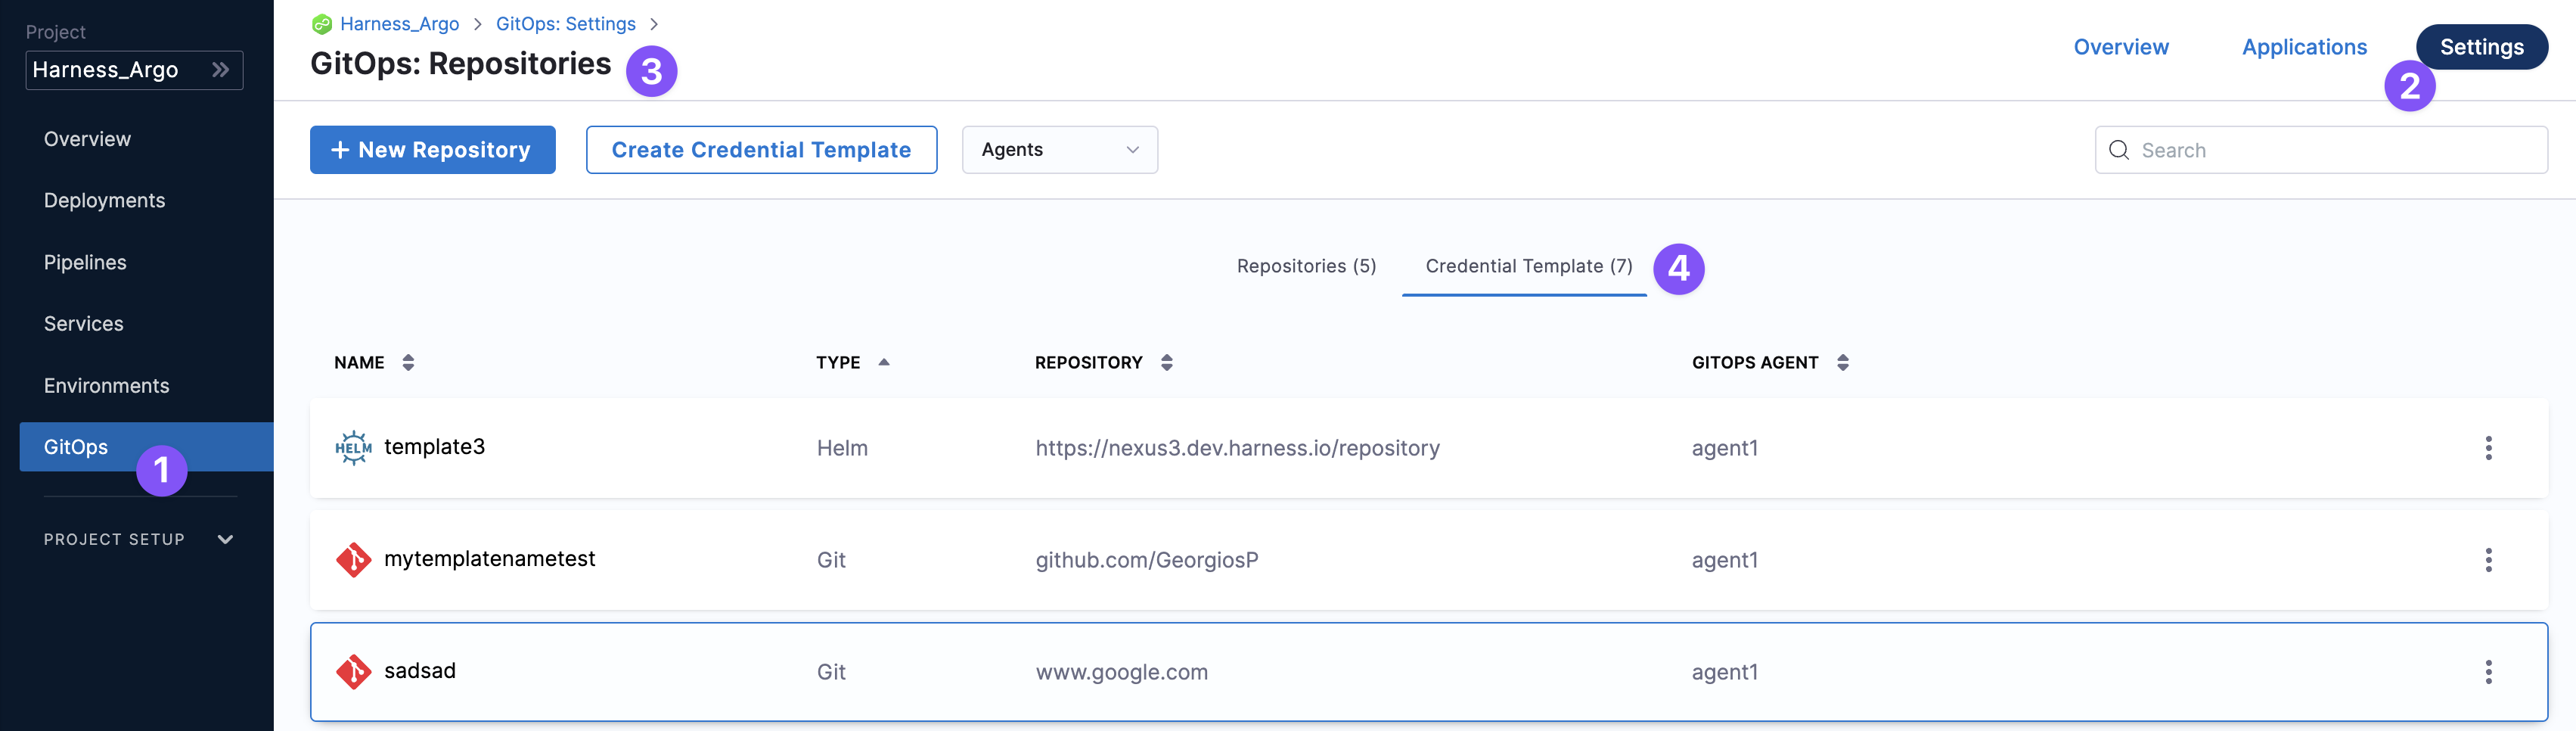Image resolution: width=2576 pixels, height=731 pixels.
Task: Open the three-dot menu for template3
Action: pyautogui.click(x=2488, y=447)
